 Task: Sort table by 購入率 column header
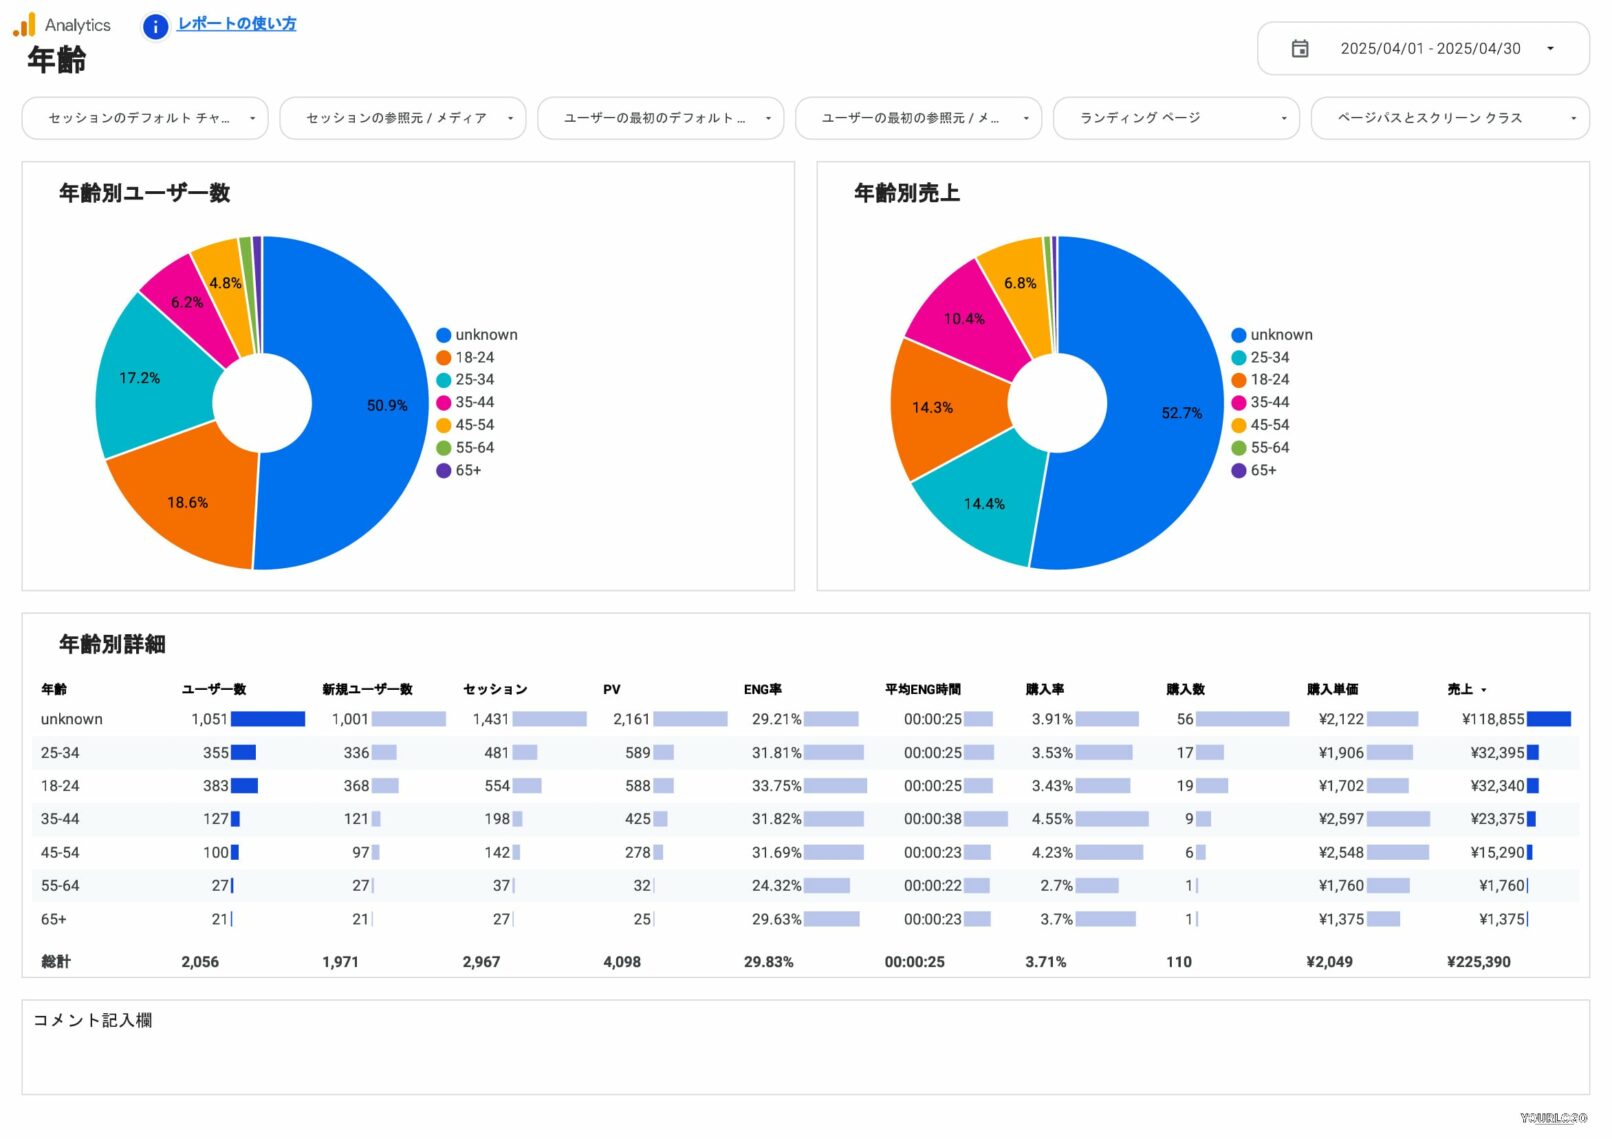click(1044, 690)
